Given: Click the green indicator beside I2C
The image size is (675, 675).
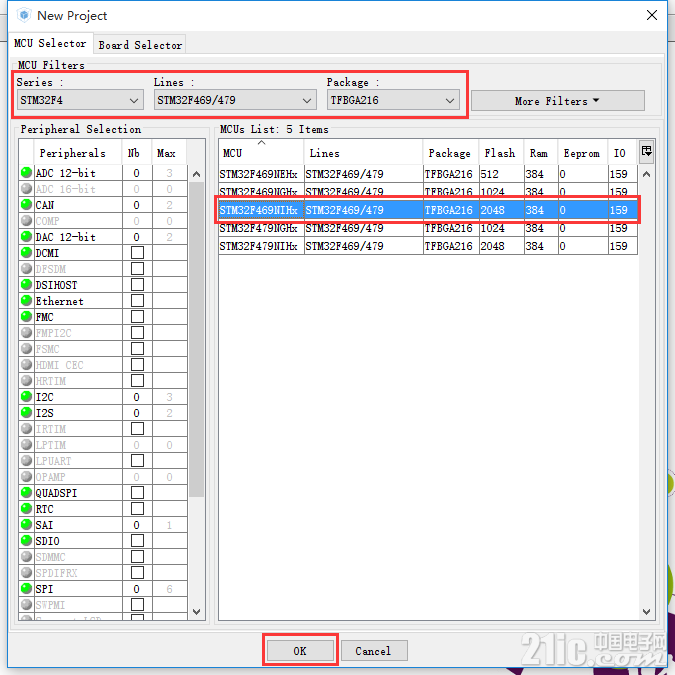Looking at the screenshot, I should click(x=26, y=396).
